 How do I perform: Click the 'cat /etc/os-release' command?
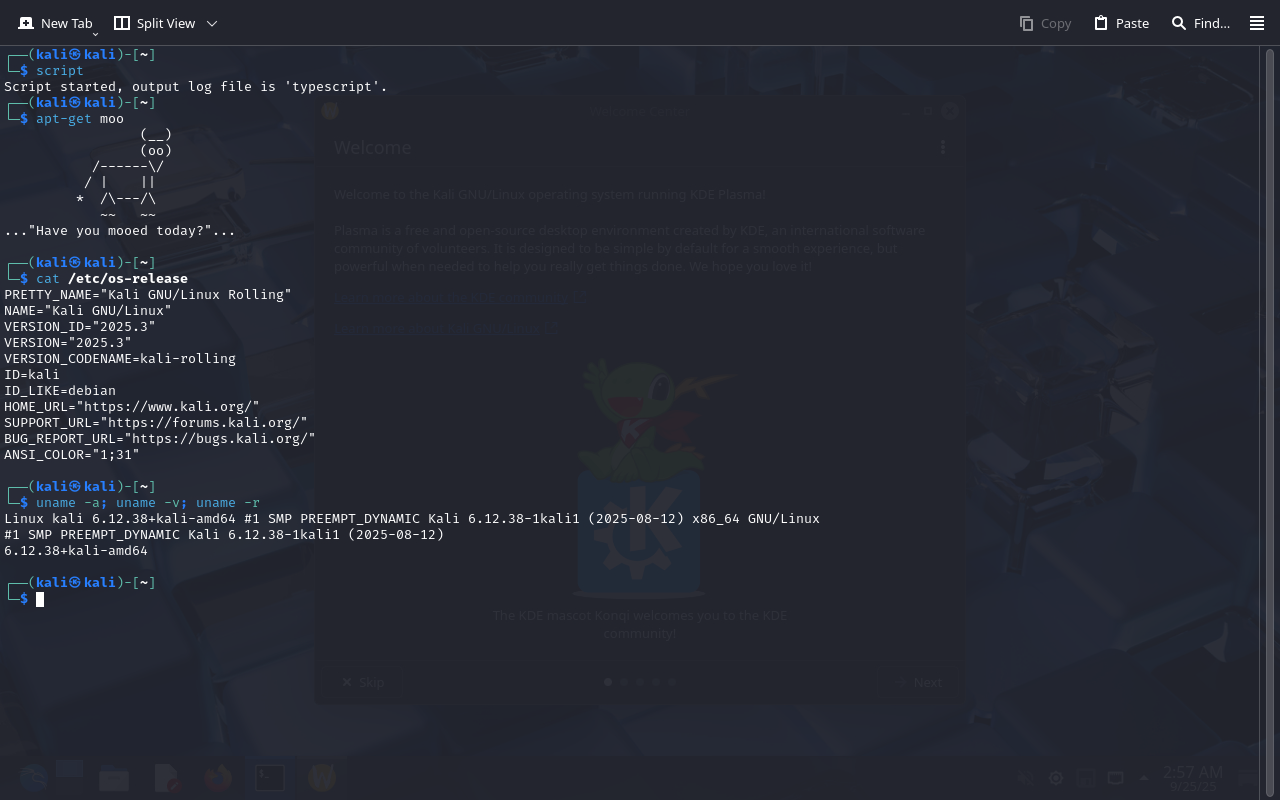tap(111, 278)
